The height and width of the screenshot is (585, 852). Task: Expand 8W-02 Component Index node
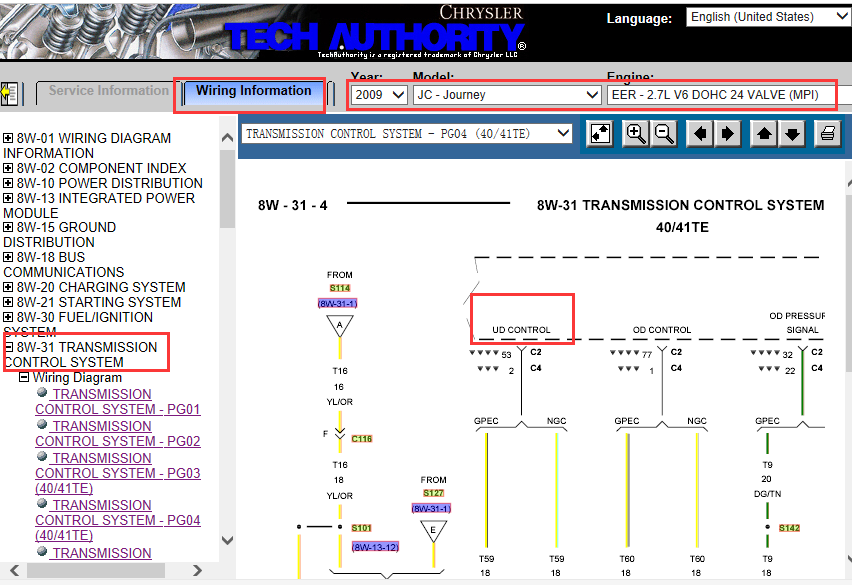[8, 168]
